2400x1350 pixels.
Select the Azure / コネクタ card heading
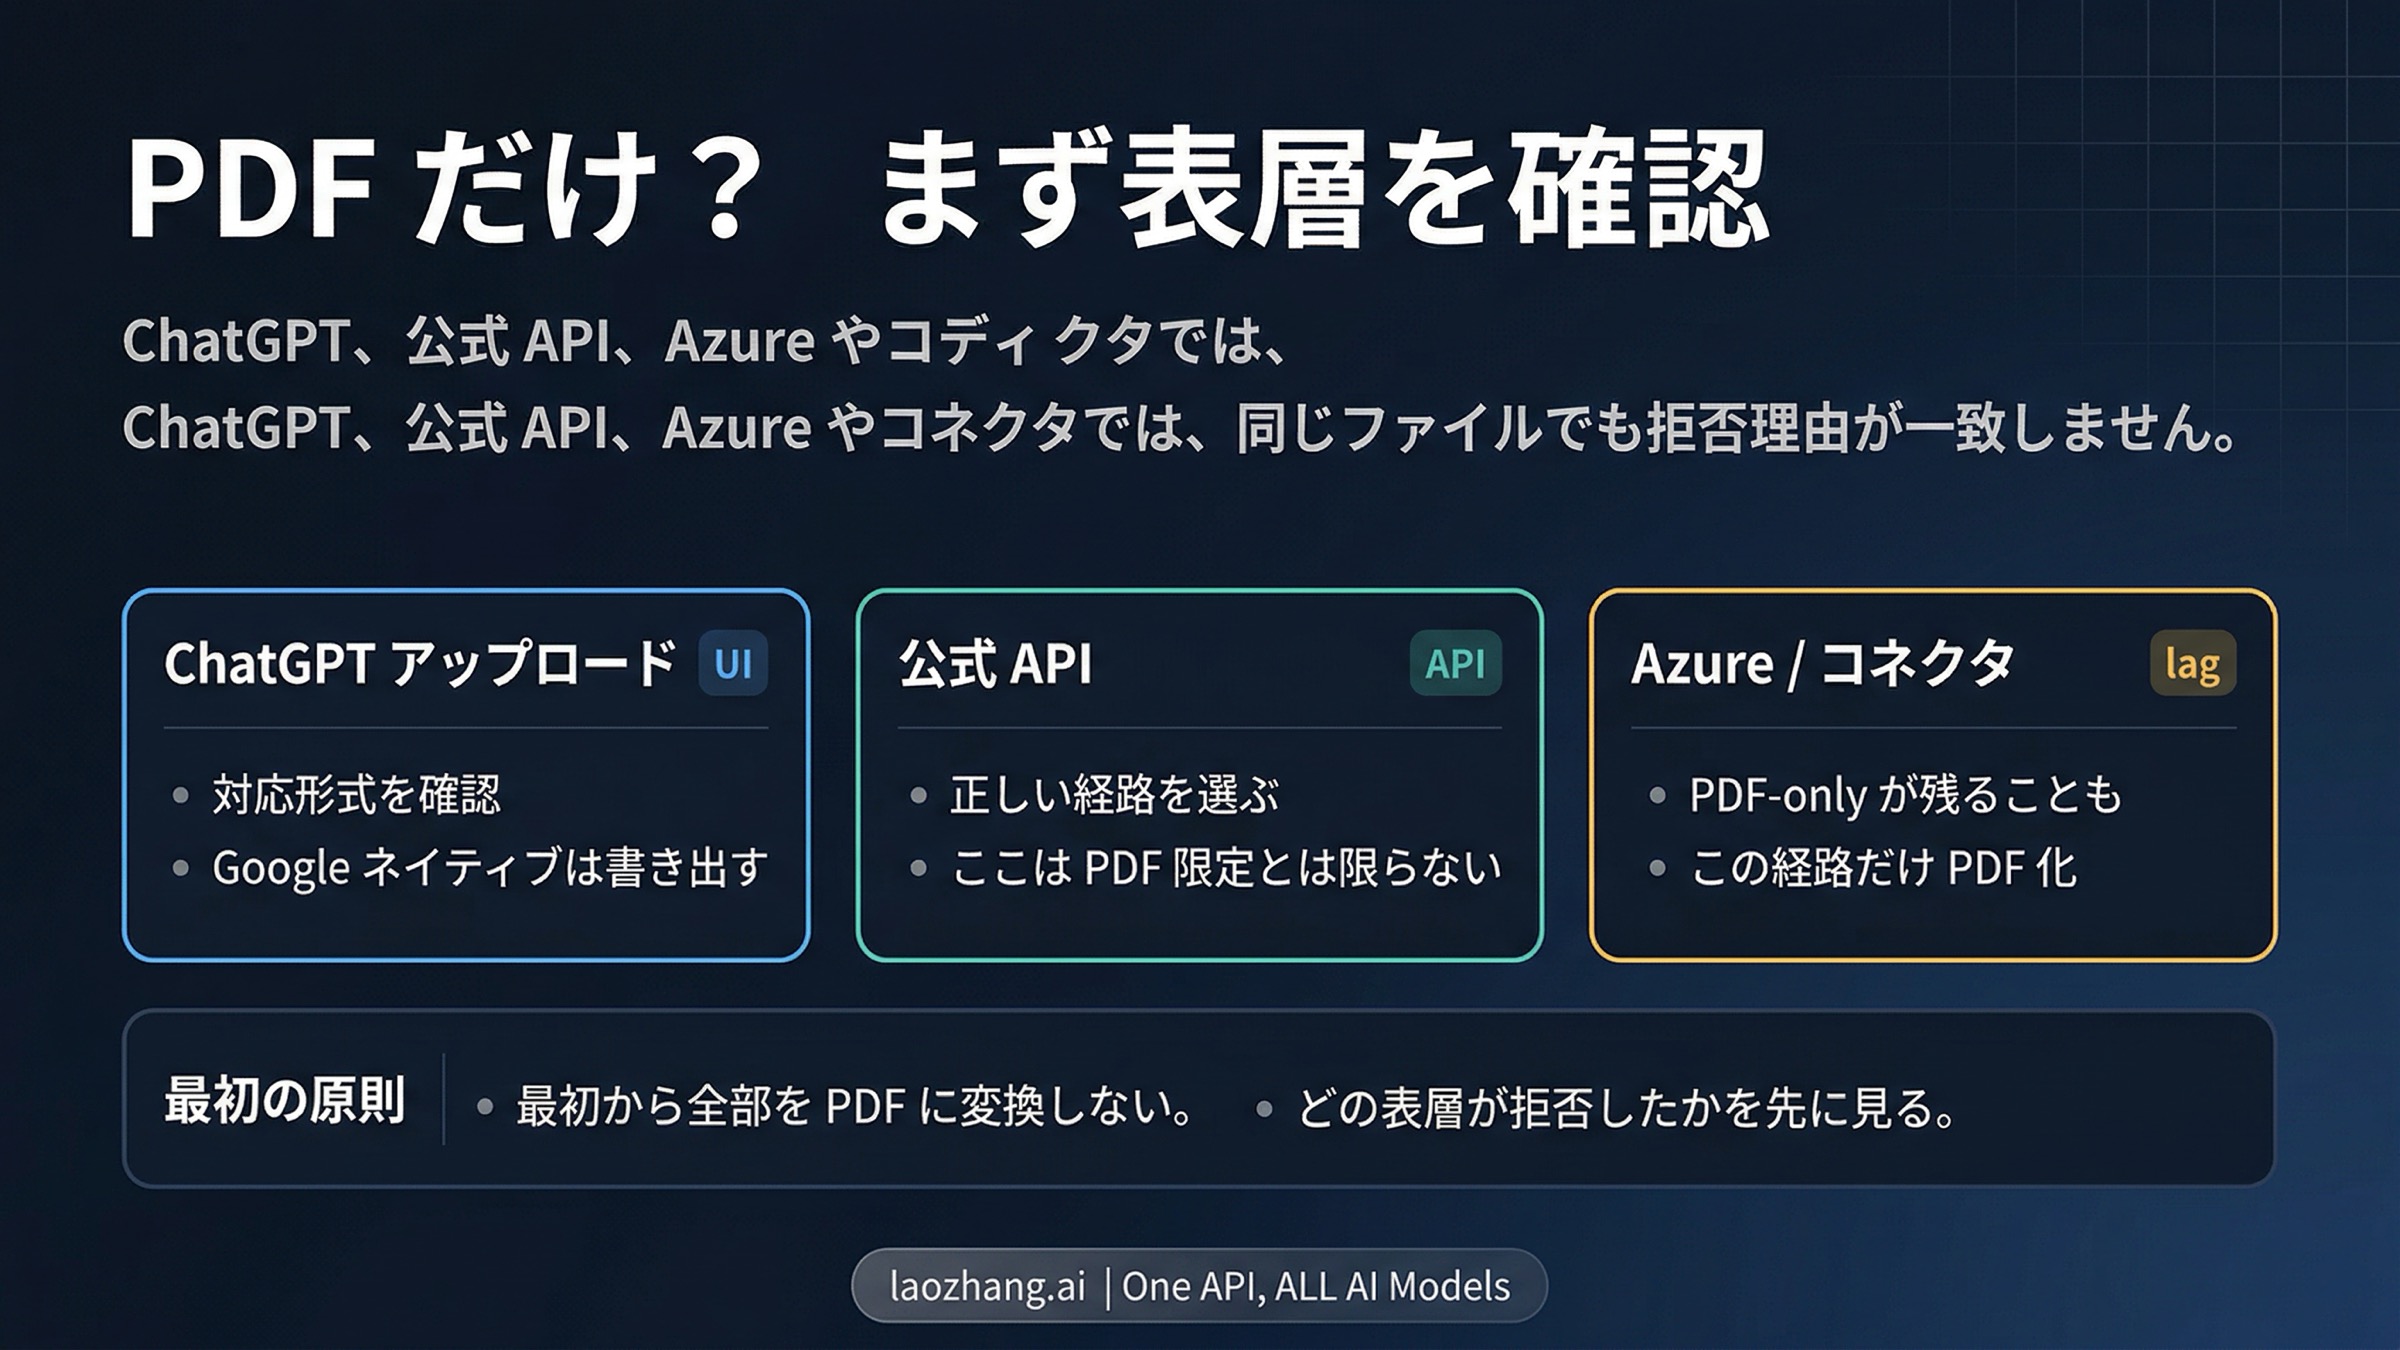(x=1822, y=663)
